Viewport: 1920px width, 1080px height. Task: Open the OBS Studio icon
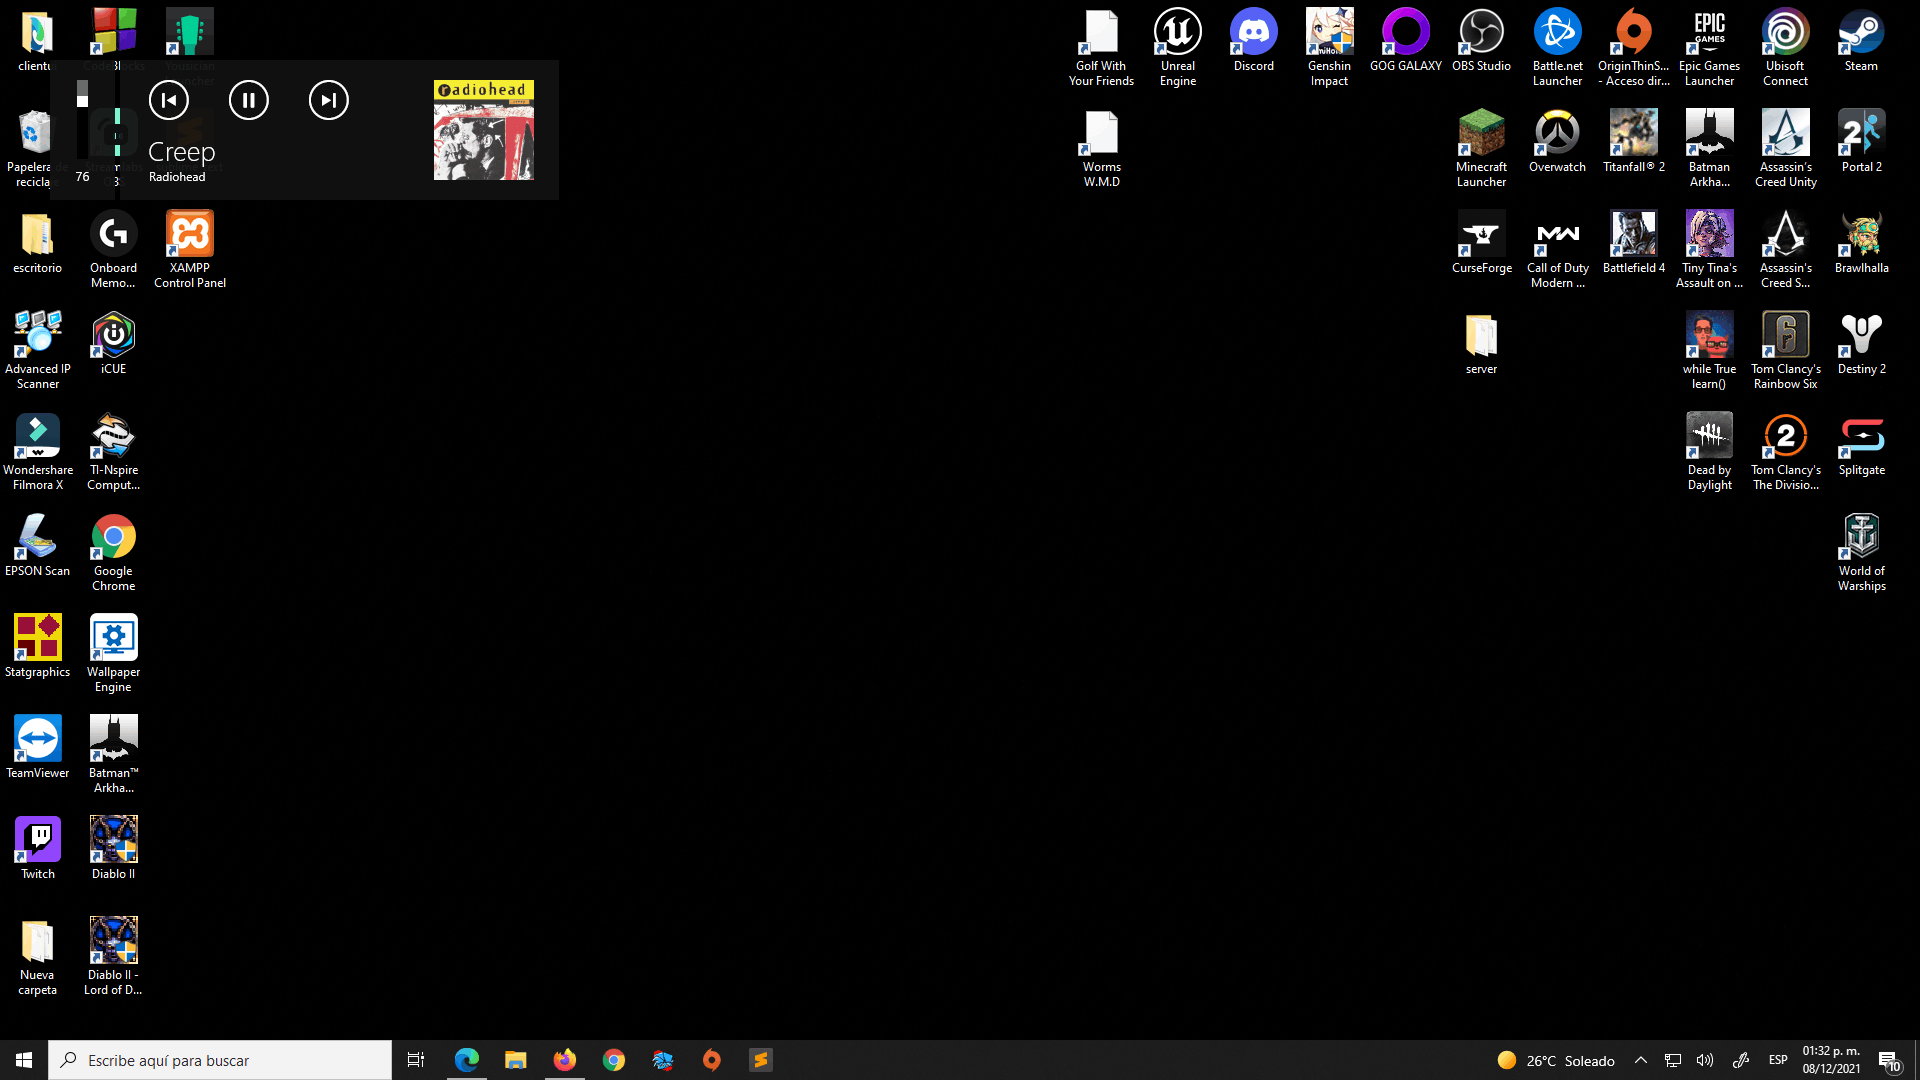(x=1482, y=40)
